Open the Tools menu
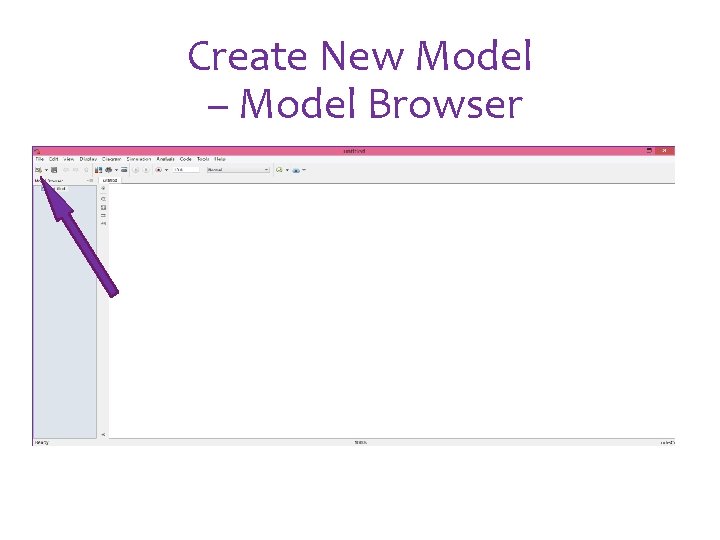720x540 pixels. tap(203, 159)
